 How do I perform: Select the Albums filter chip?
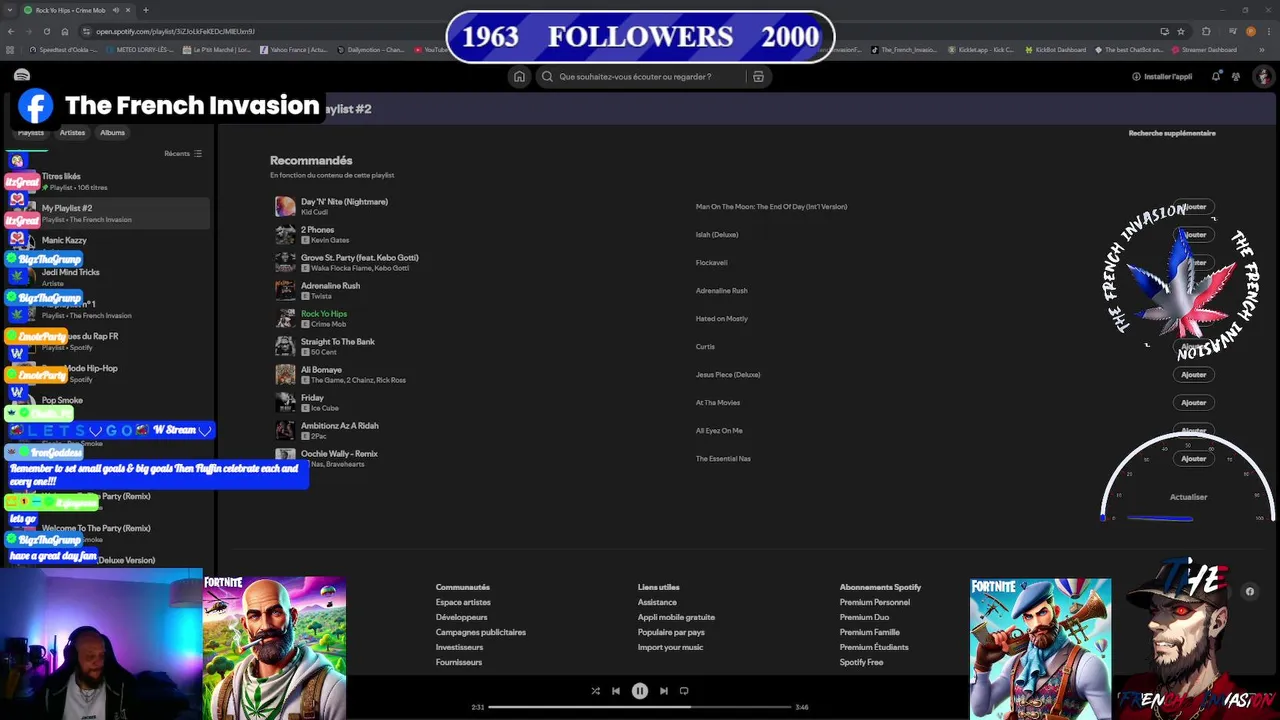coord(112,132)
